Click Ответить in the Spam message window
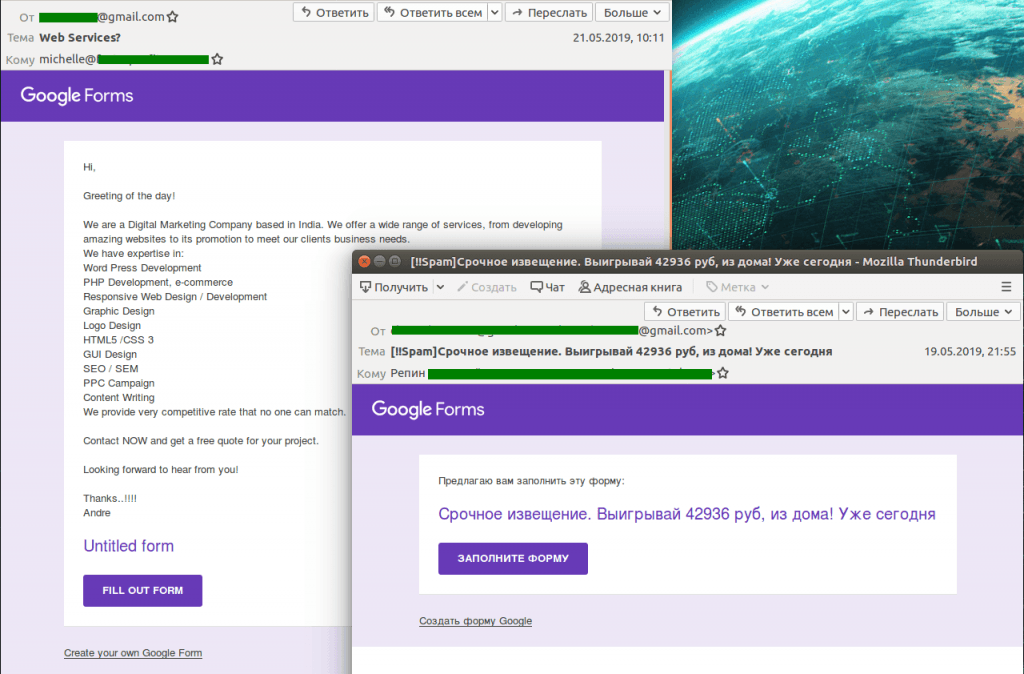1024x674 pixels. (684, 312)
